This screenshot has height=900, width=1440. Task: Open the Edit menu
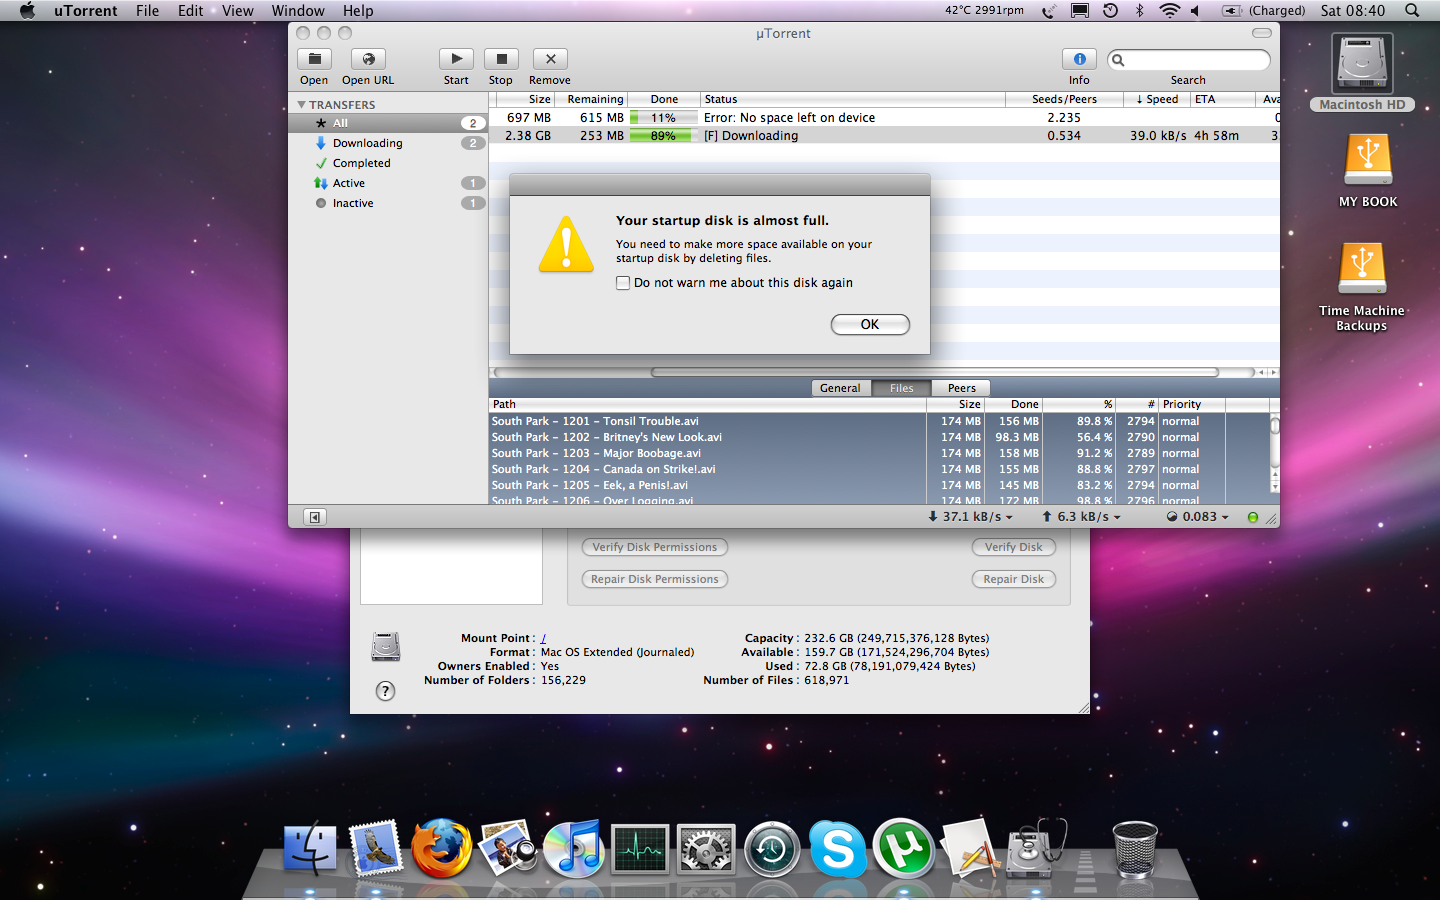click(190, 11)
